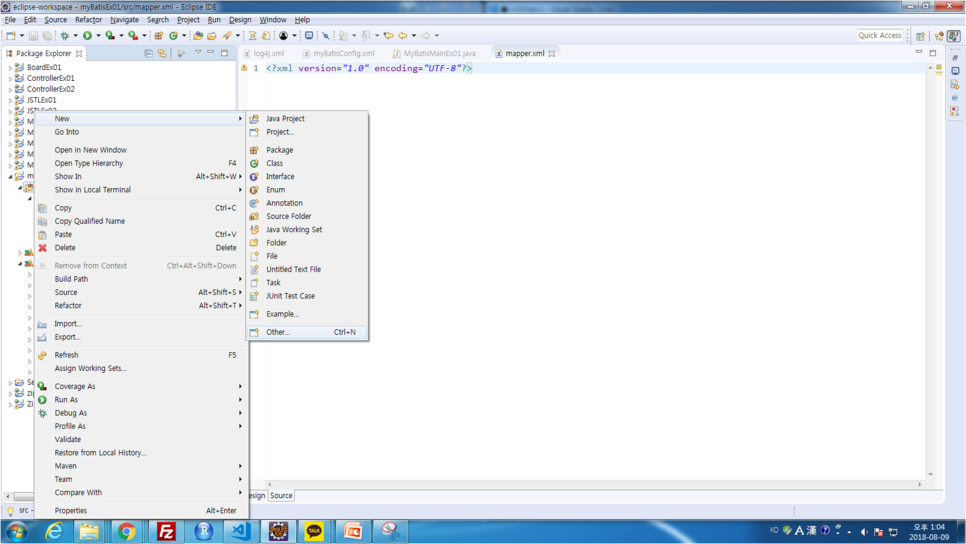Open the Navigate menu
Image resolution: width=966 pixels, height=544 pixels.
(124, 20)
